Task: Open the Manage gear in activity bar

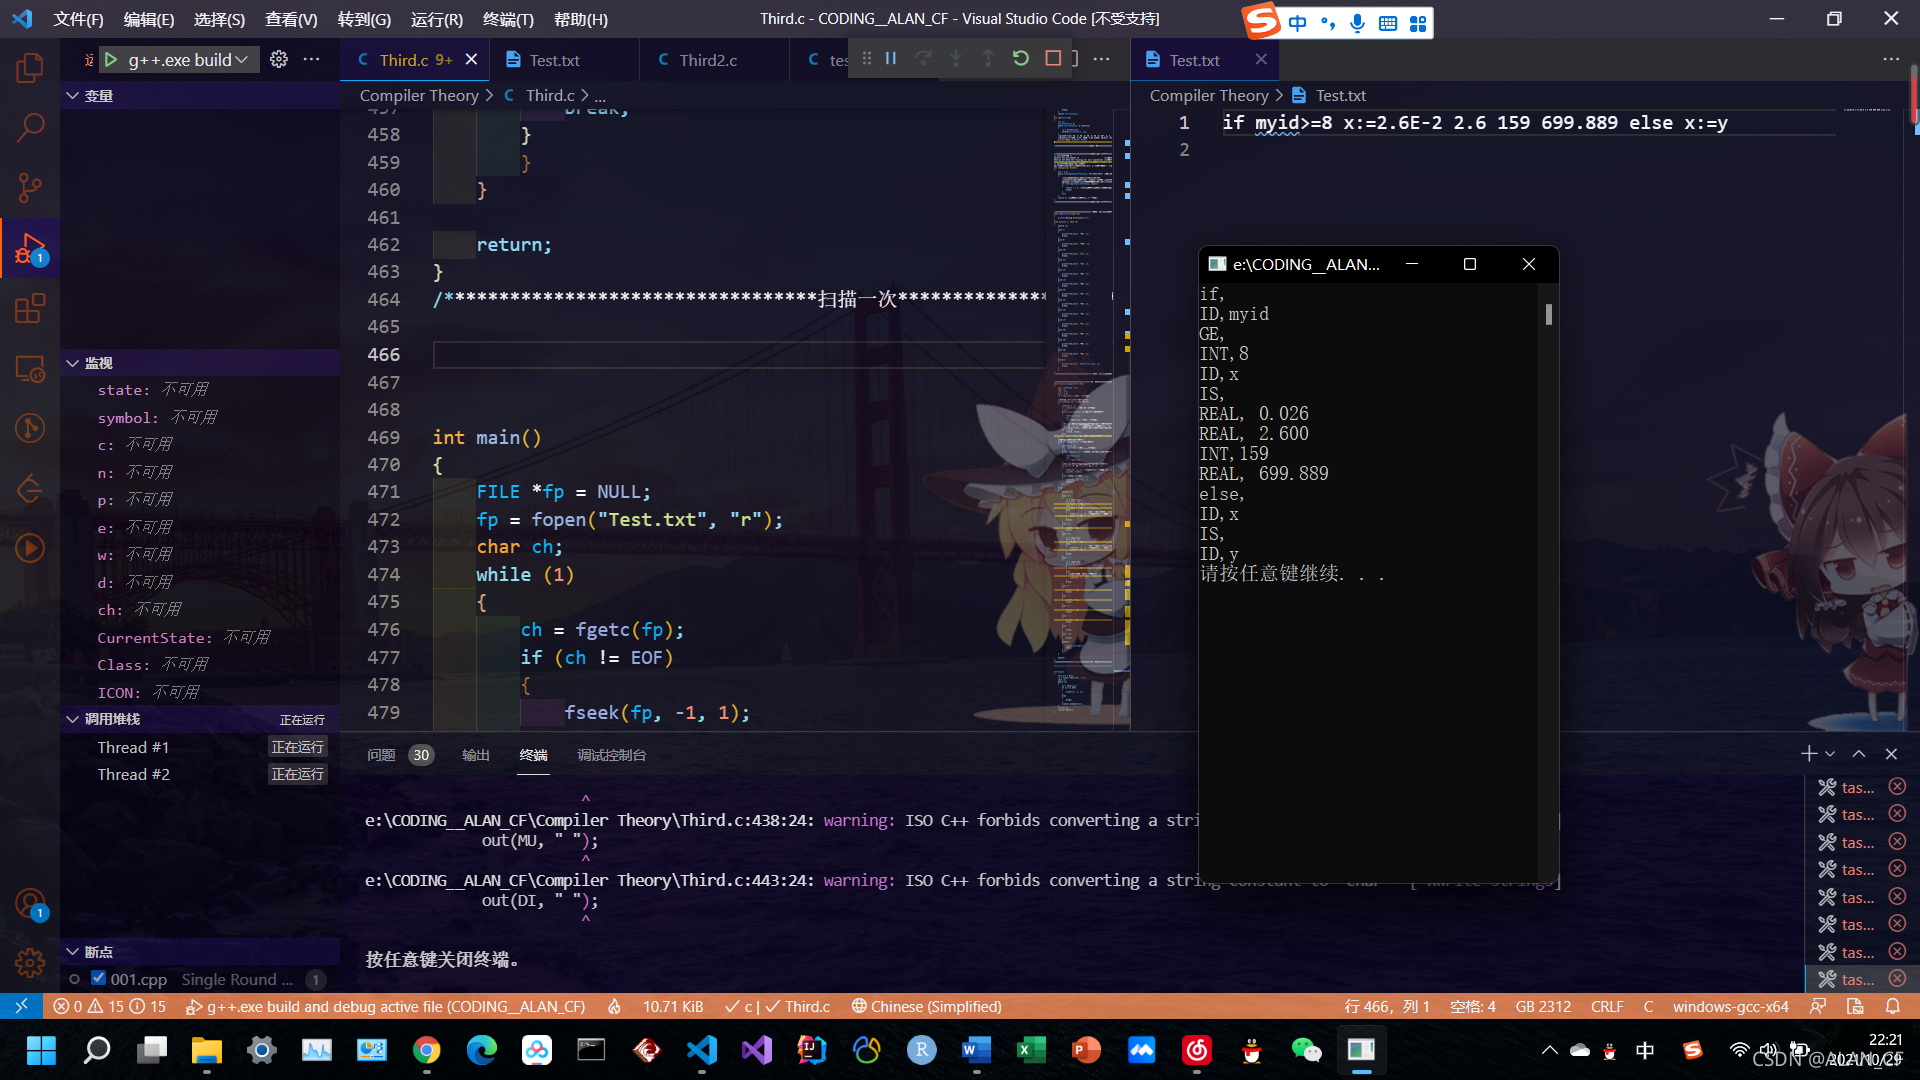Action: tap(30, 963)
